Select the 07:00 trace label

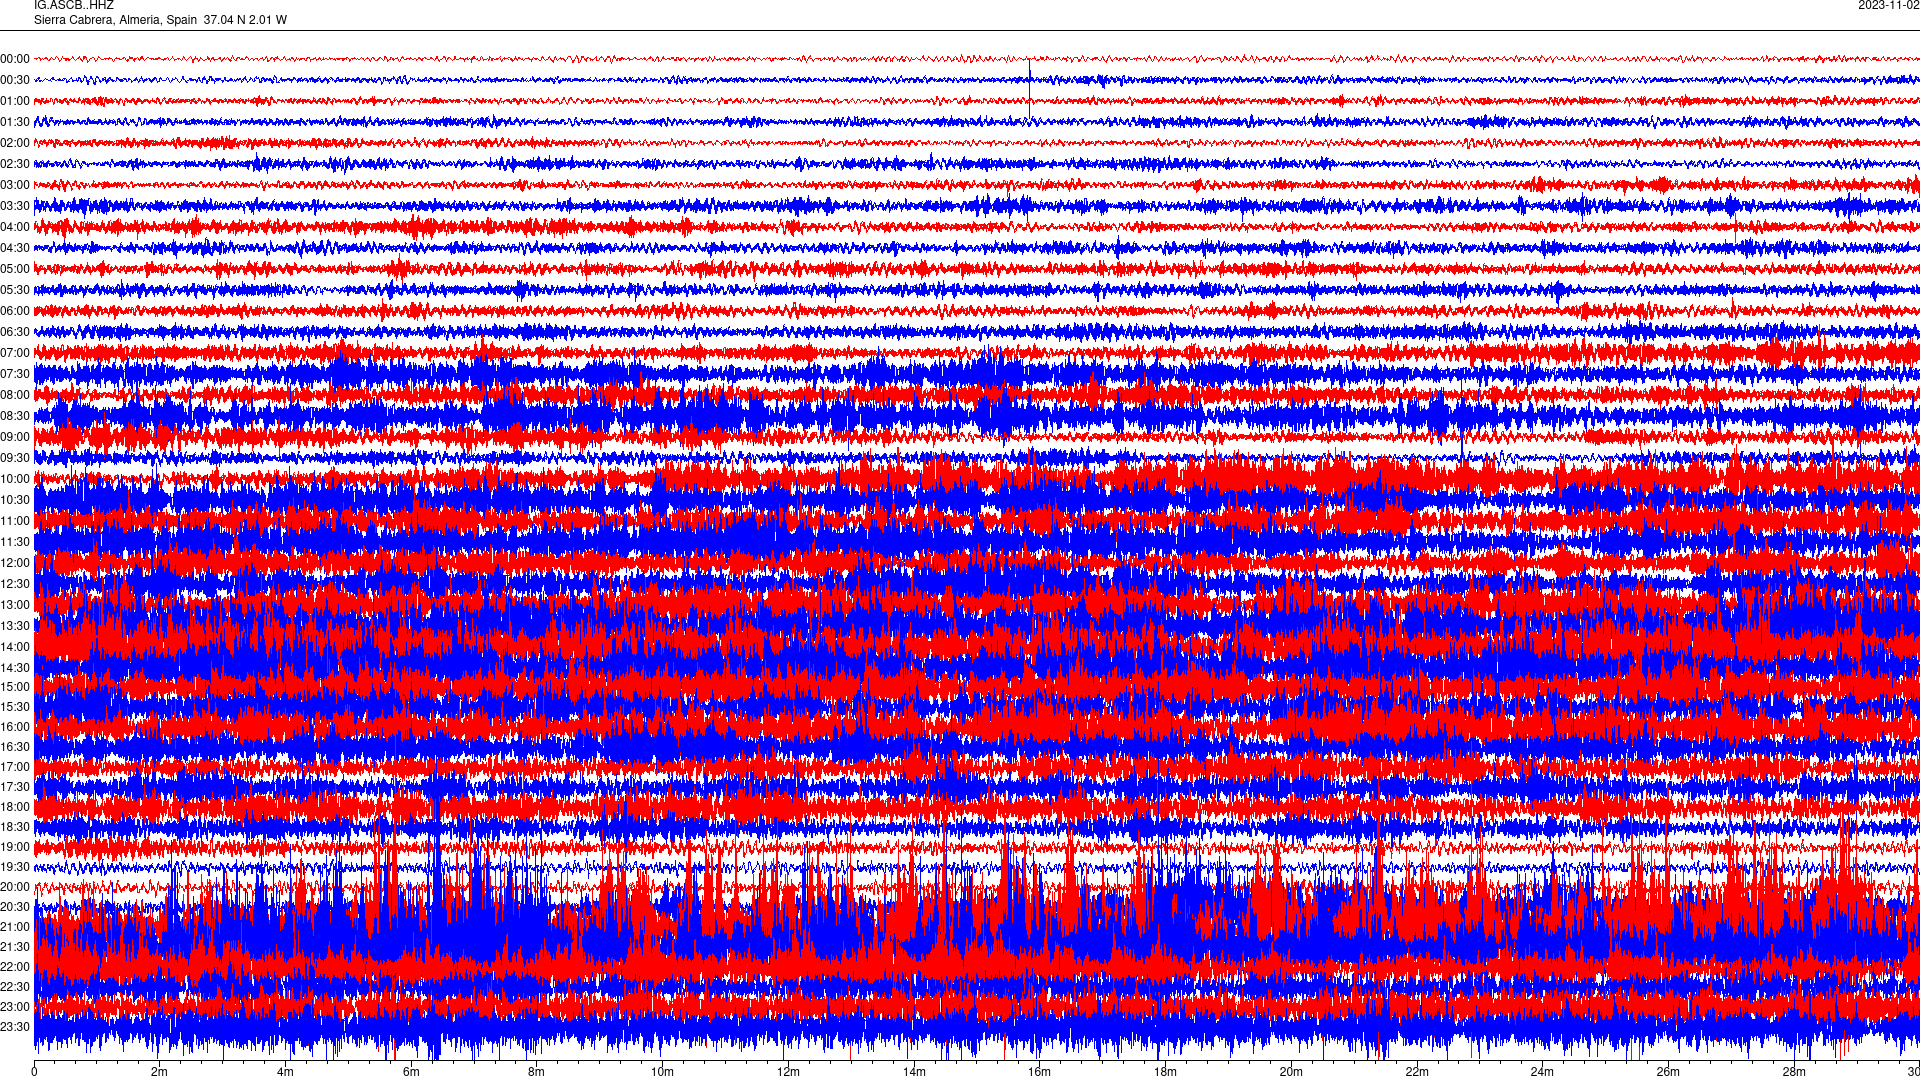(15, 353)
